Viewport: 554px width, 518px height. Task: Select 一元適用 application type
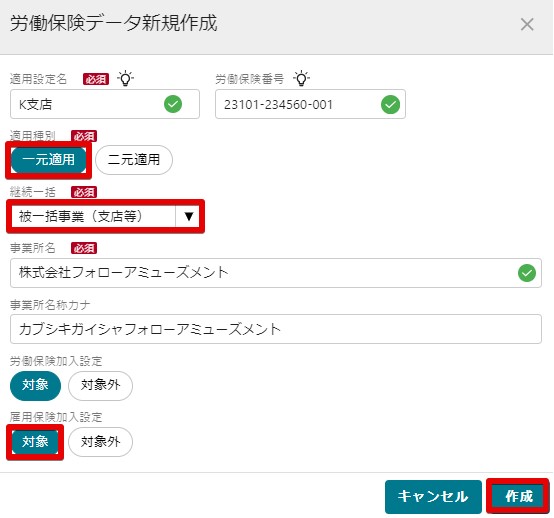point(49,160)
